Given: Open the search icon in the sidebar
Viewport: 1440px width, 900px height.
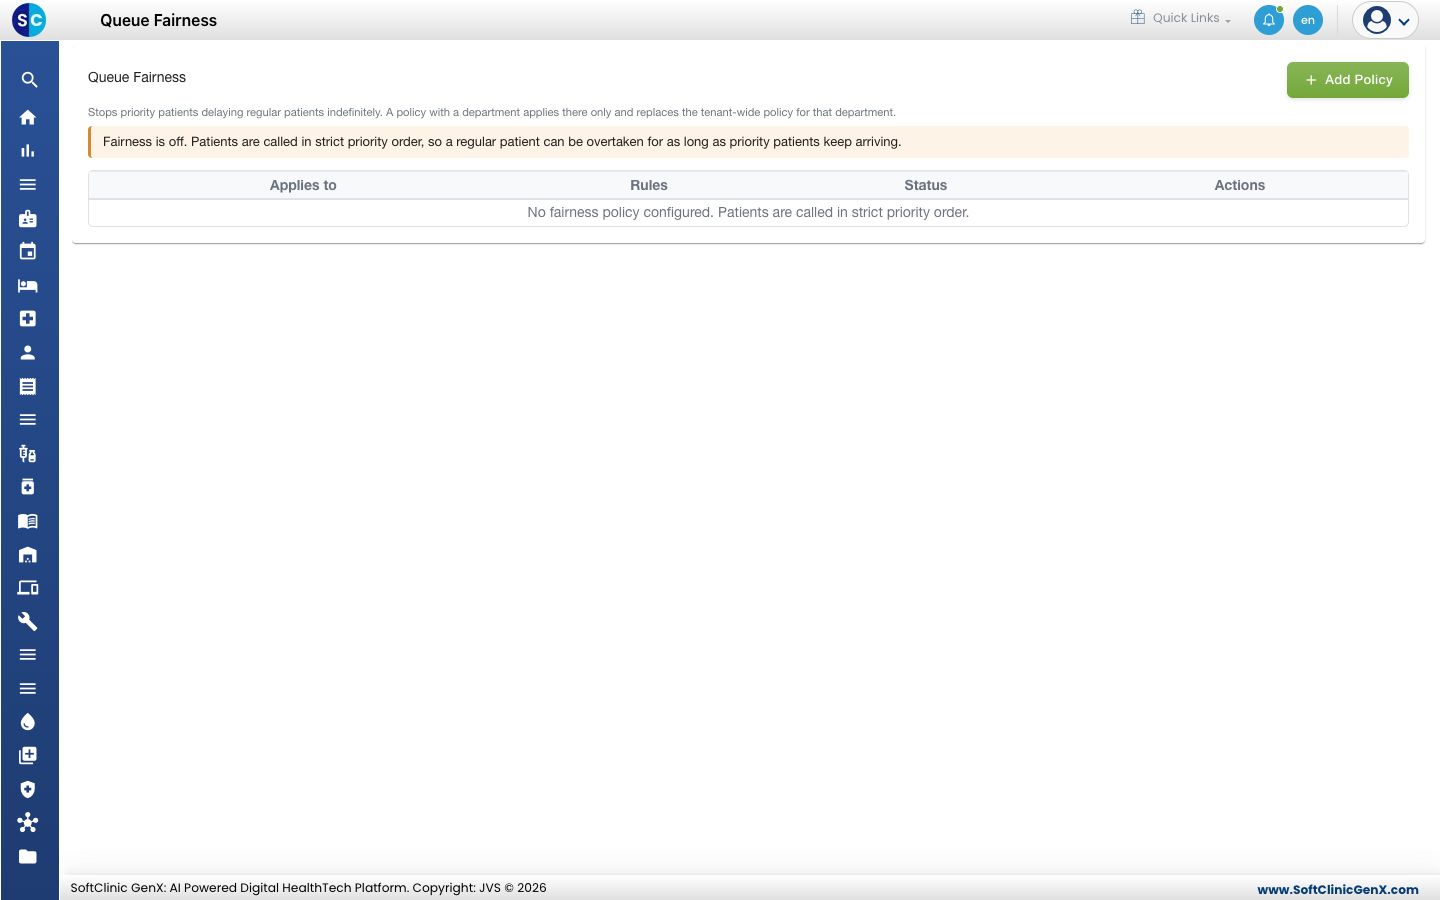Looking at the screenshot, I should point(29,80).
